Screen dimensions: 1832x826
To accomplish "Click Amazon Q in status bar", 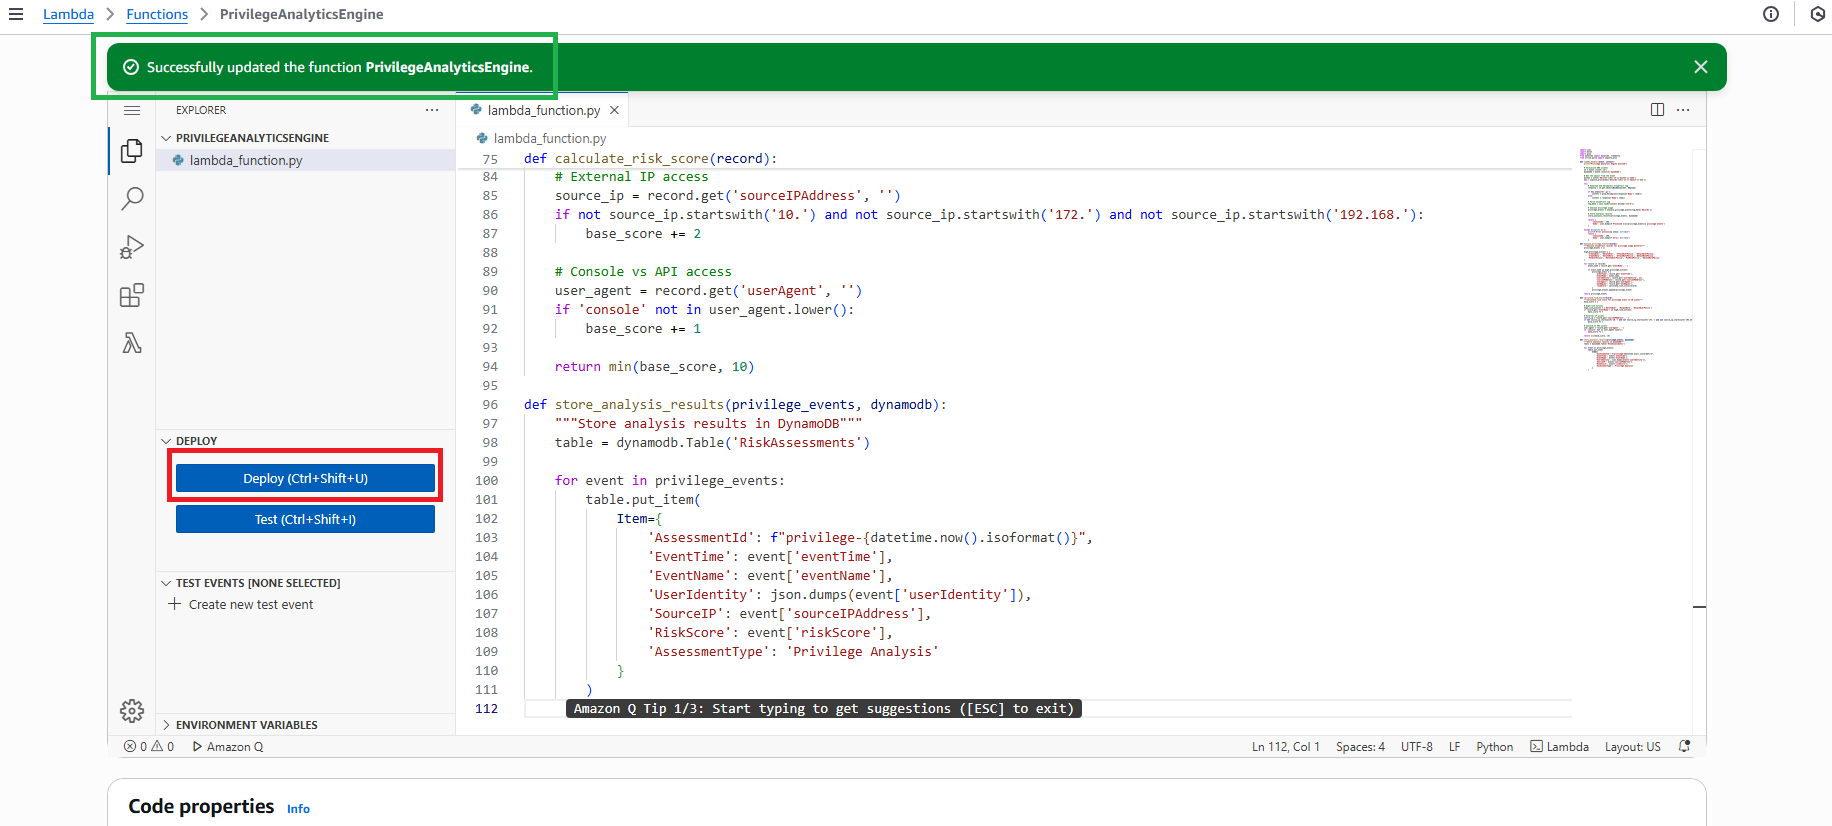I will (228, 747).
